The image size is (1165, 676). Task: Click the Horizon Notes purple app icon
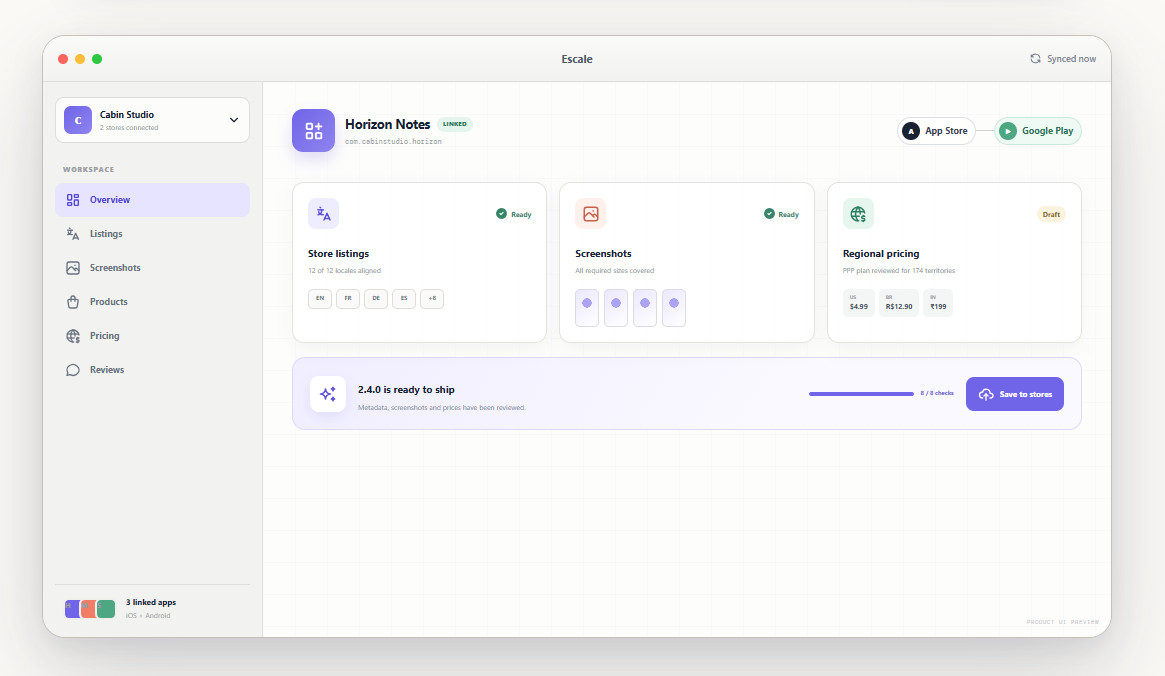click(x=314, y=131)
